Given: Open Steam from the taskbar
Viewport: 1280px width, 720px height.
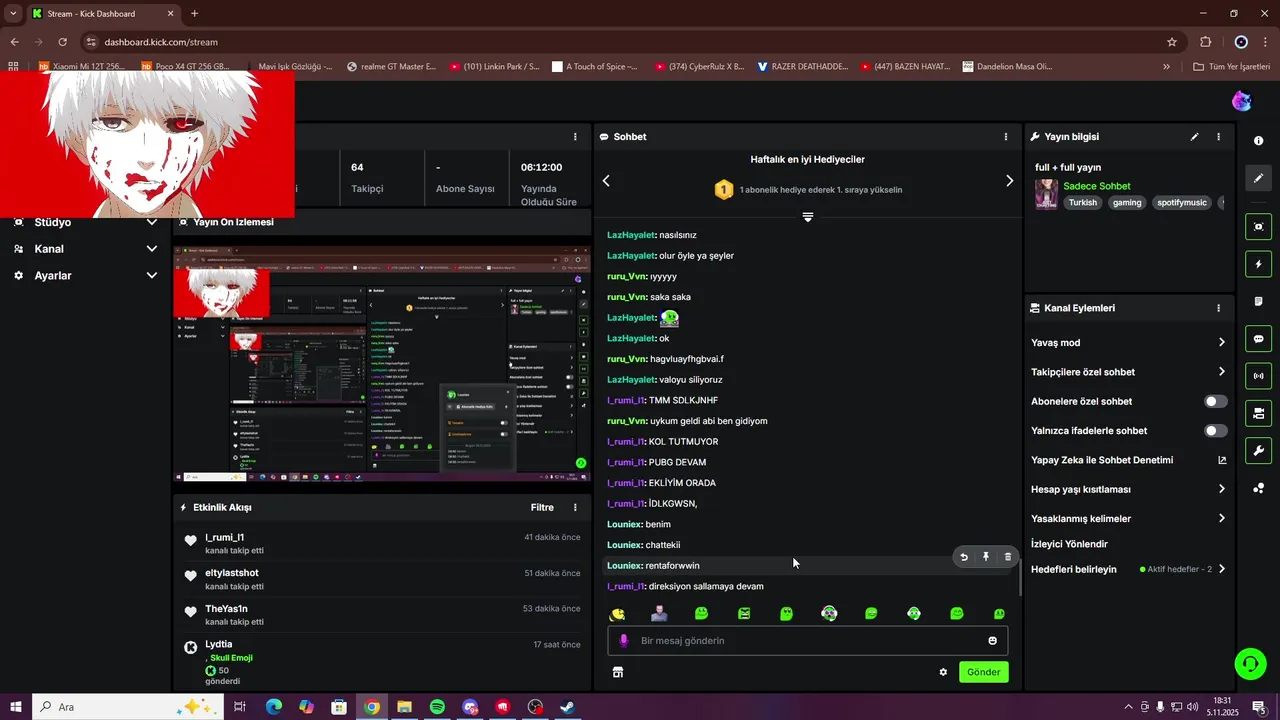Looking at the screenshot, I should (x=567, y=707).
